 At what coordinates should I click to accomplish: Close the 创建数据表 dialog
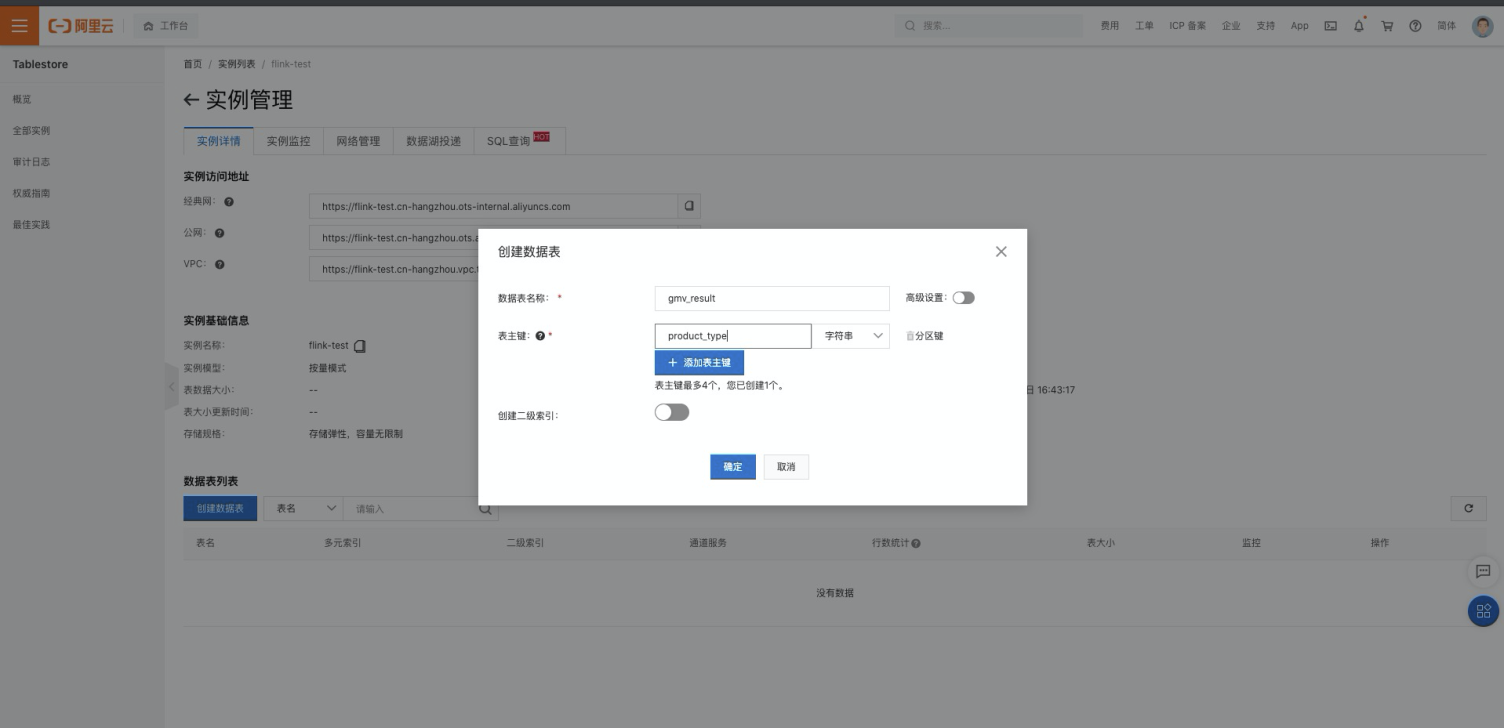pyautogui.click(x=1001, y=252)
